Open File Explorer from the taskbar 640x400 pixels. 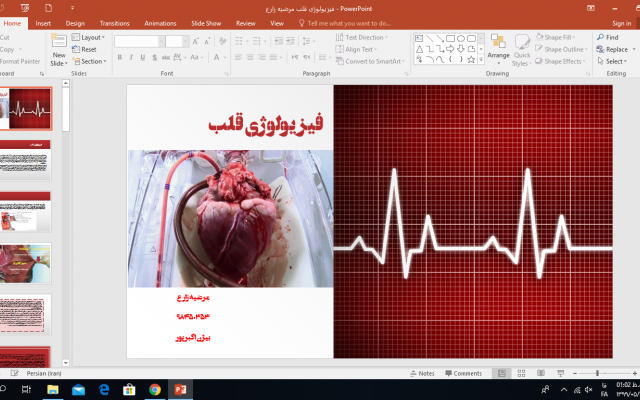[x=53, y=390]
